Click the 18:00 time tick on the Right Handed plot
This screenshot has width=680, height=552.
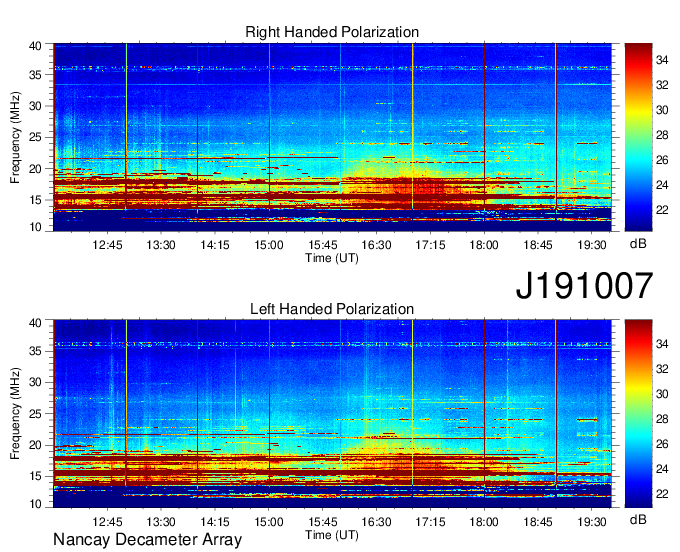point(484,245)
